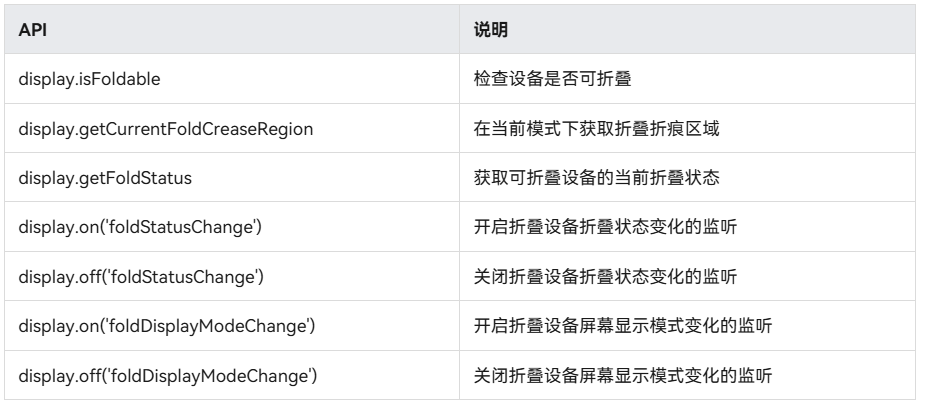Select the display.getCurrentFoldCreaseRegion cell
This screenshot has height=407, width=925.
(x=166, y=129)
